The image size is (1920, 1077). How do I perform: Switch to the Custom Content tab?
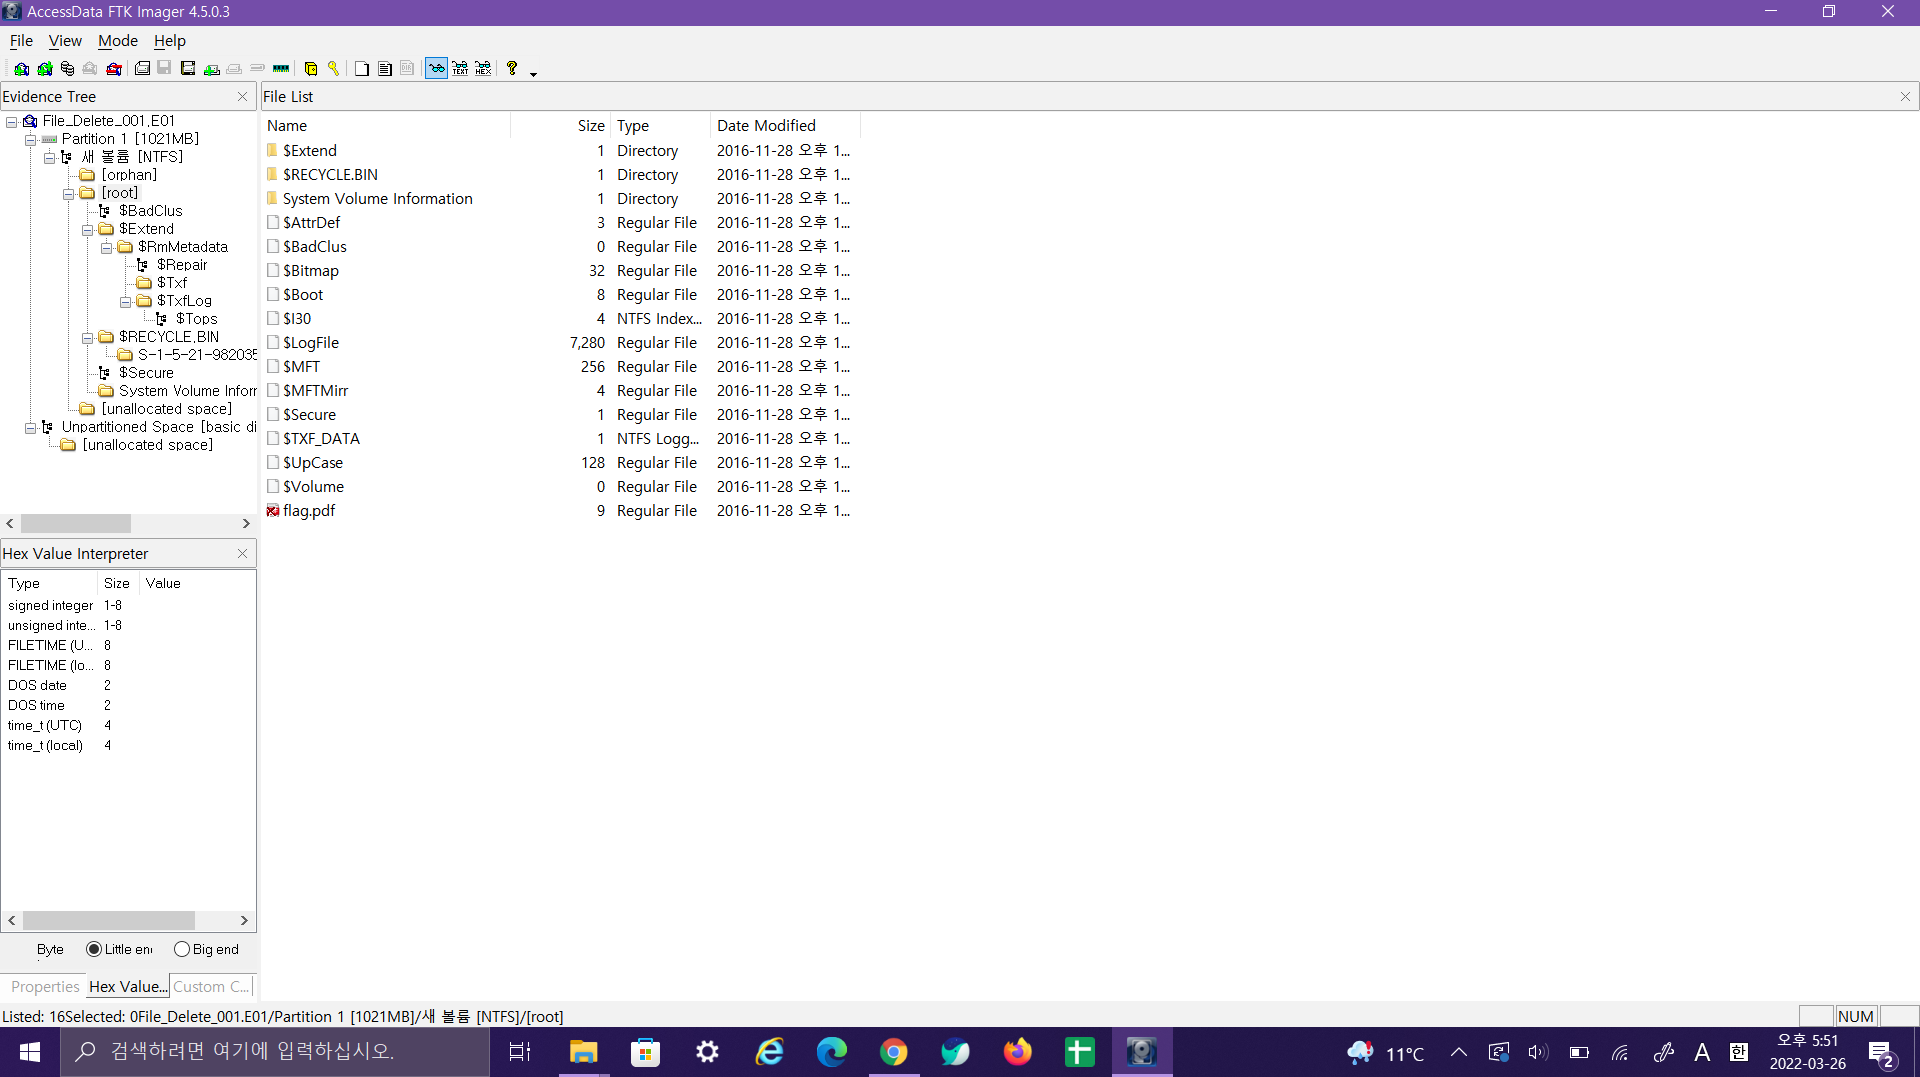pos(211,987)
